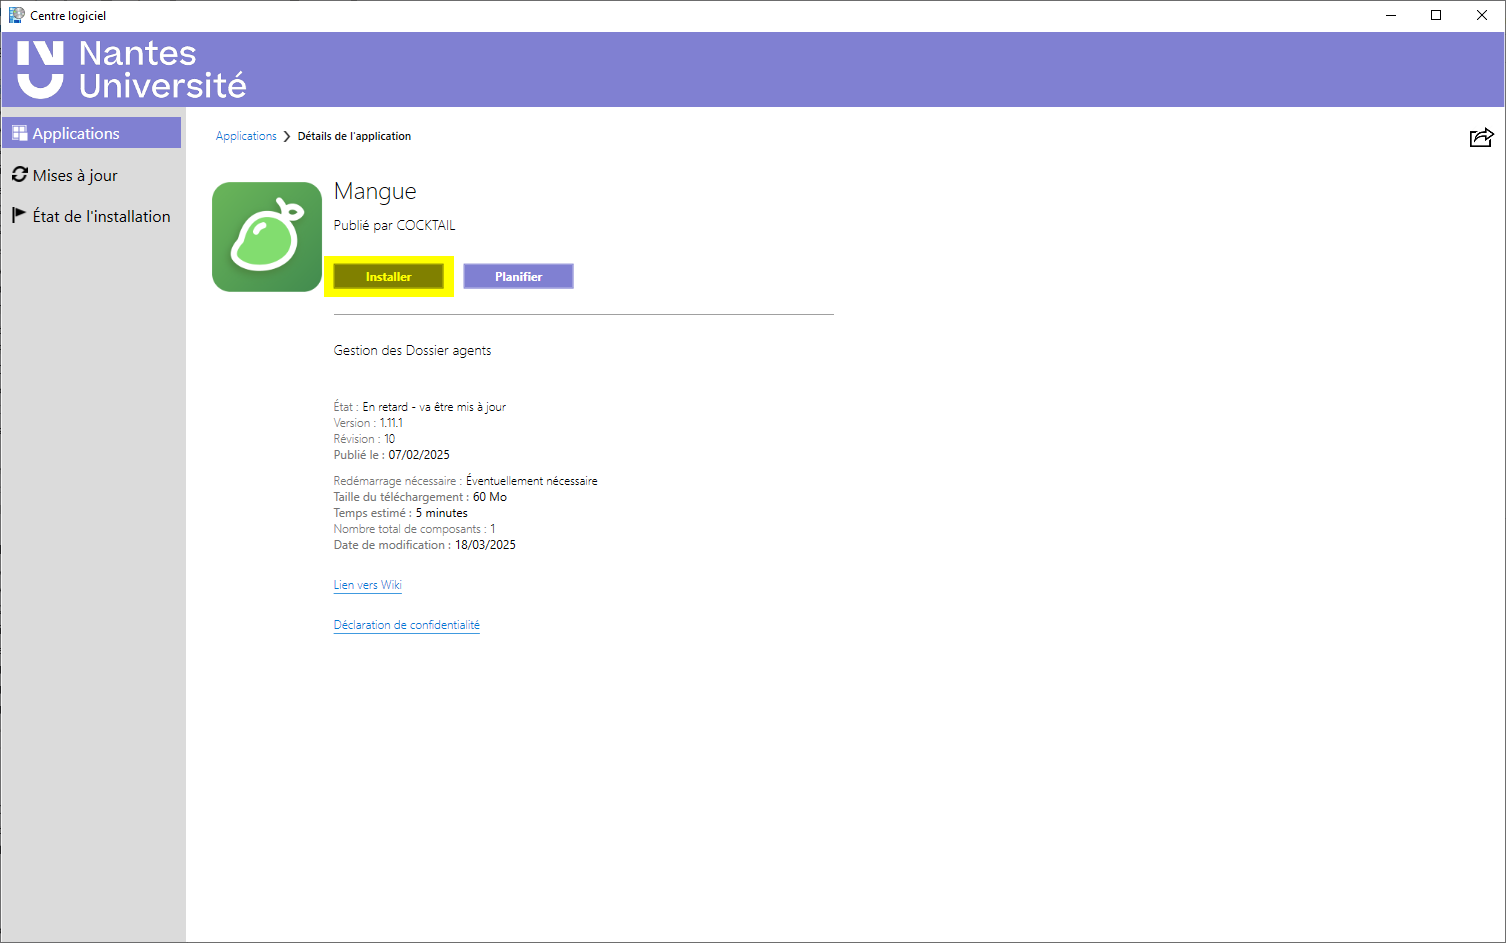Close the Centre logiciel window
Viewport: 1506px width, 943px height.
[x=1482, y=15]
